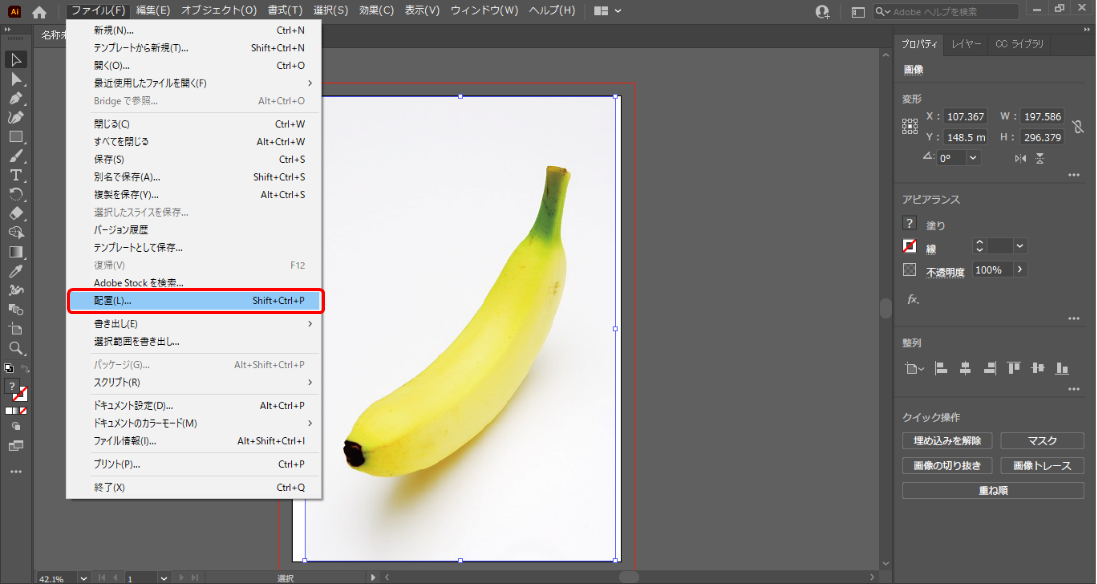Click the X position input field
This screenshot has height=584, width=1097.
[x=965, y=115]
